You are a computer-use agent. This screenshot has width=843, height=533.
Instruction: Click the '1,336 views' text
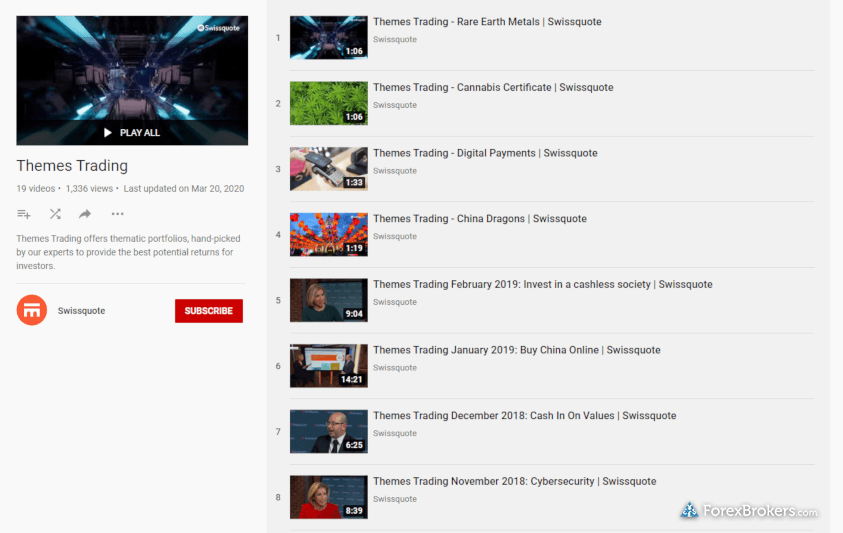coord(89,188)
